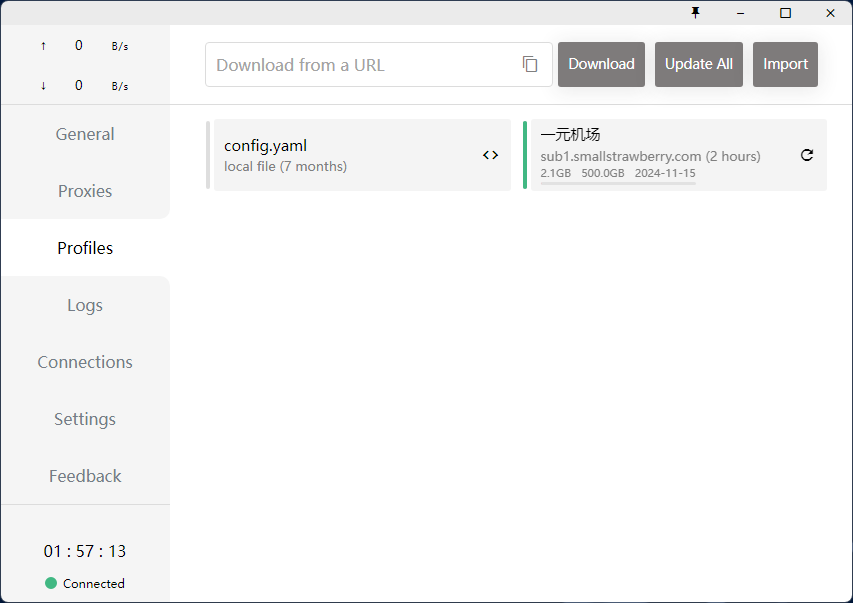Image resolution: width=853 pixels, height=603 pixels.
Task: Click the green Connected status dot
Action: point(51,583)
